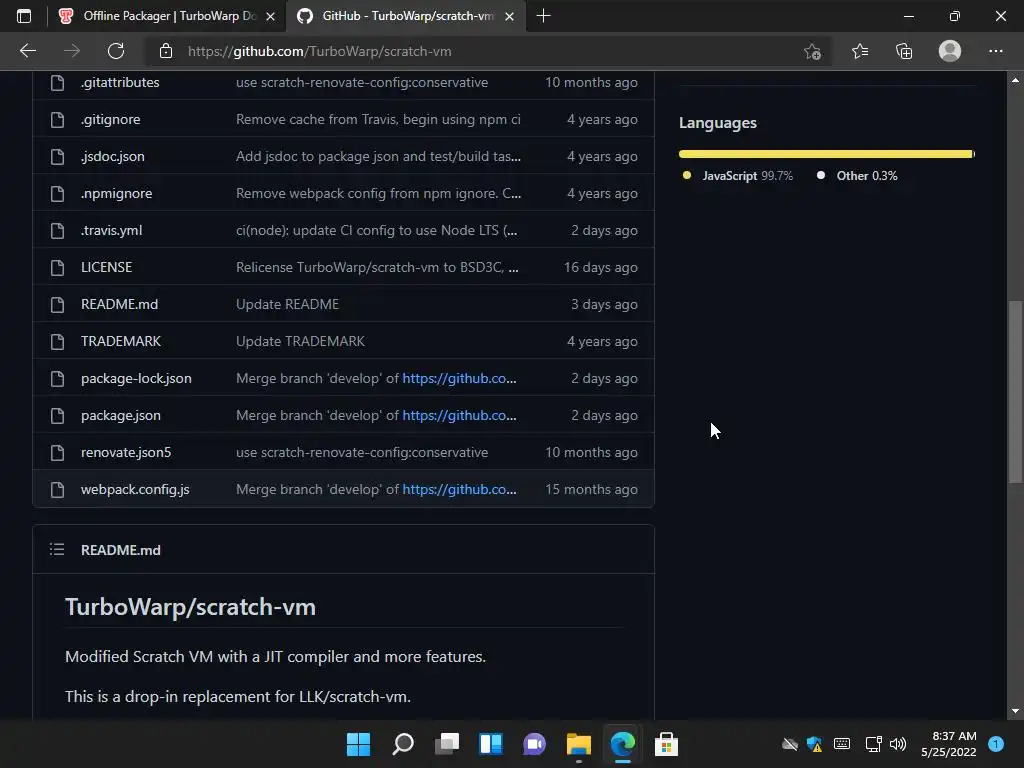The image size is (1024, 768).
Task: Open the browser profile avatar
Action: 950,51
